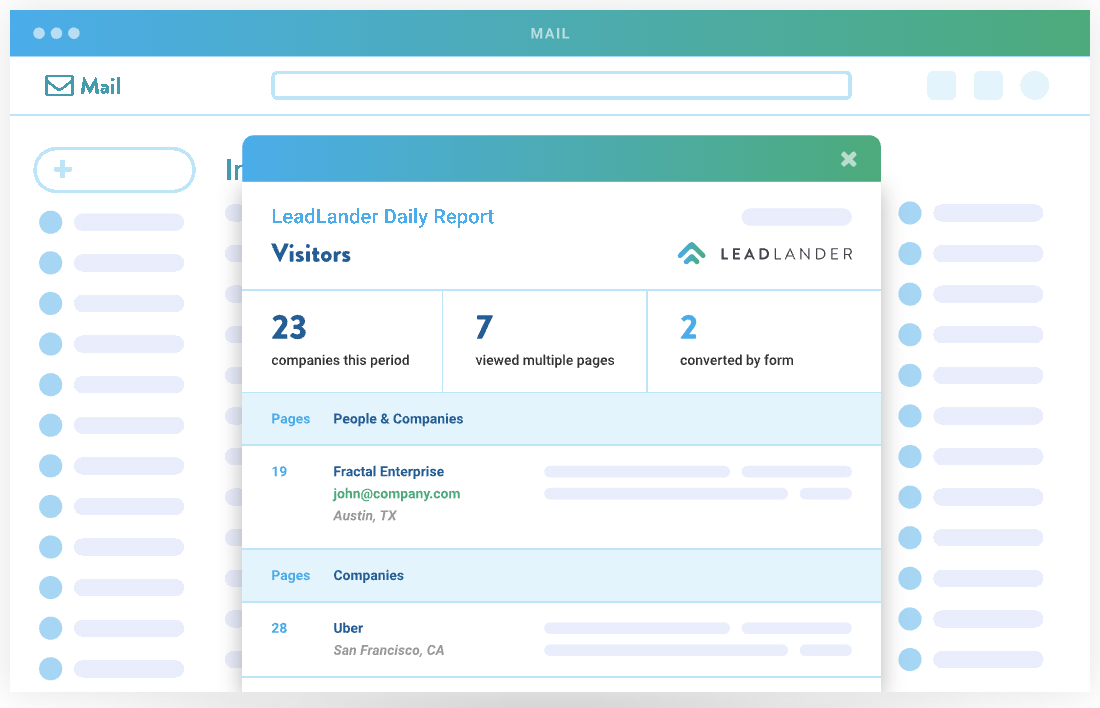Screen dimensions: 1100x708
Task: Focus the search field in the mail header
Action: [x=561, y=86]
